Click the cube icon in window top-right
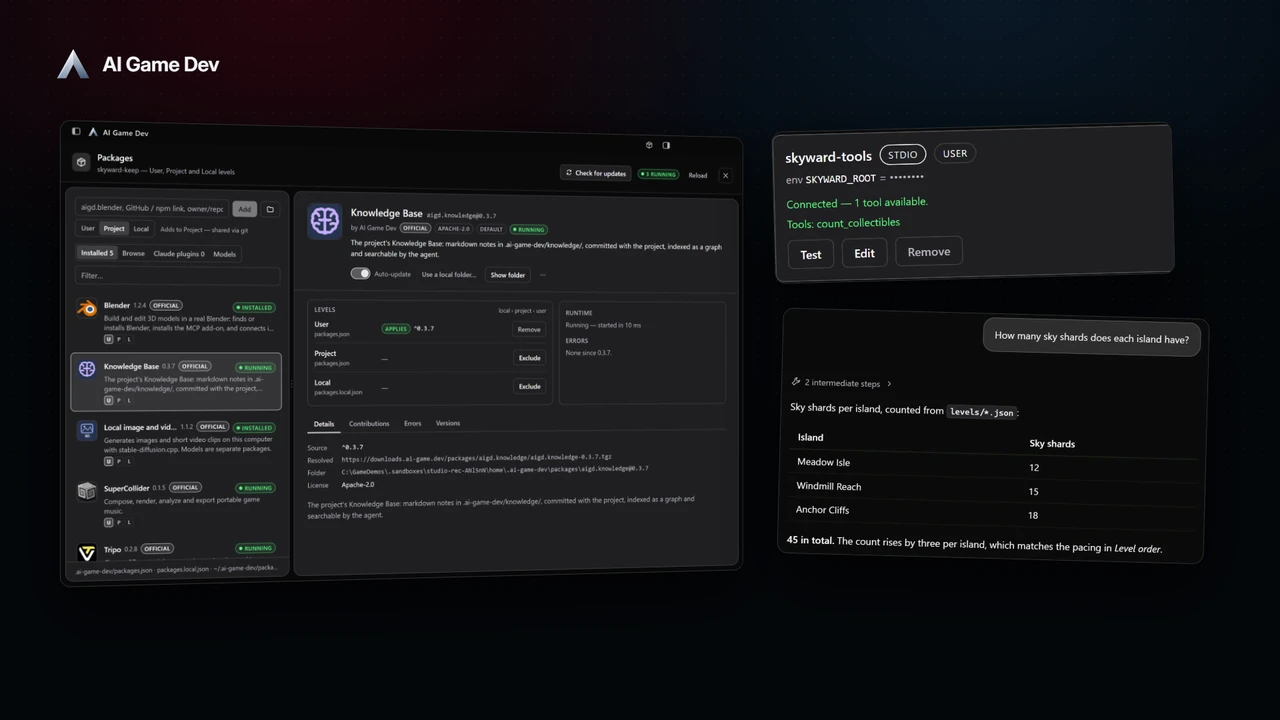The width and height of the screenshot is (1280, 720). (x=649, y=145)
